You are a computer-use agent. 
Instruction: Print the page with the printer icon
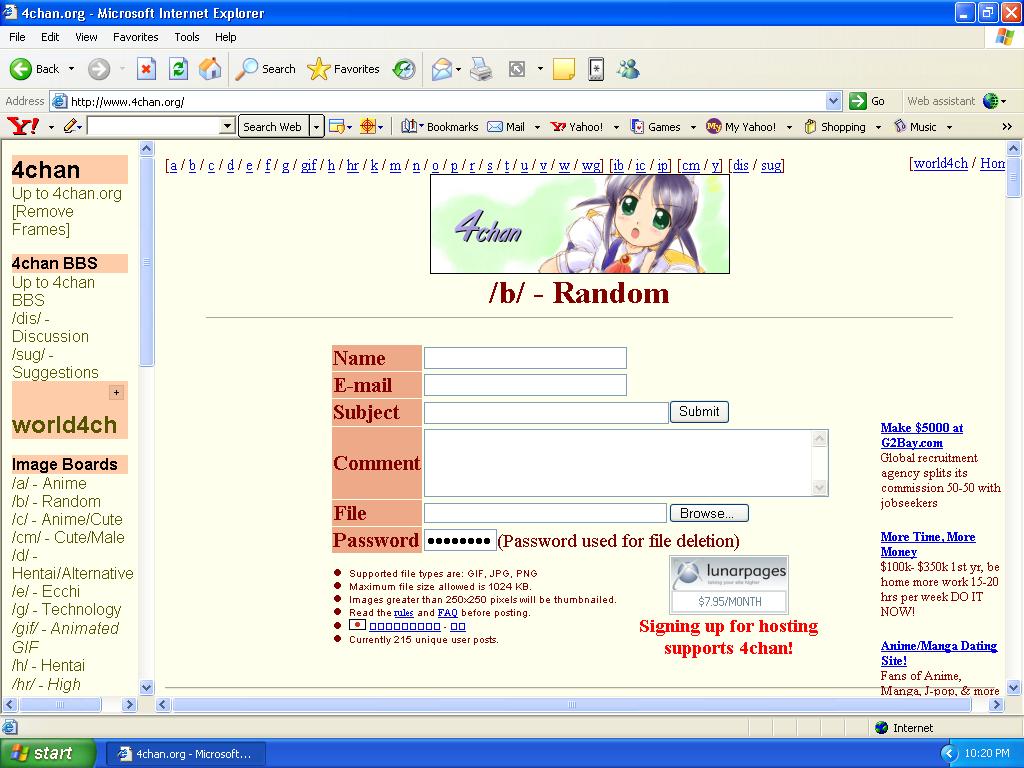click(481, 69)
